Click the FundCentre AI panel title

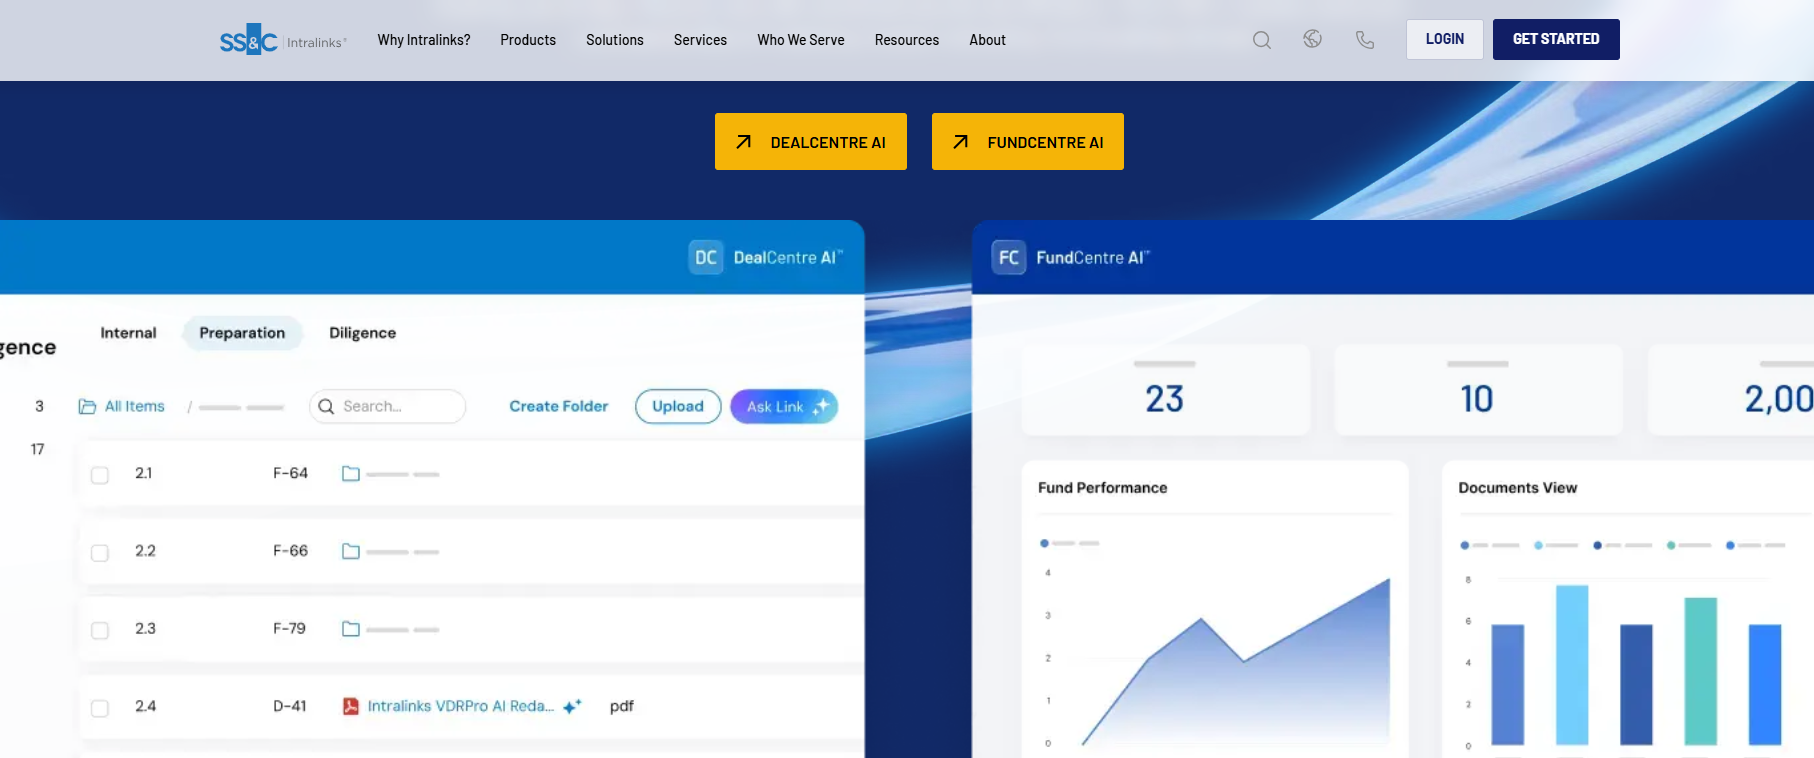coord(1093,257)
